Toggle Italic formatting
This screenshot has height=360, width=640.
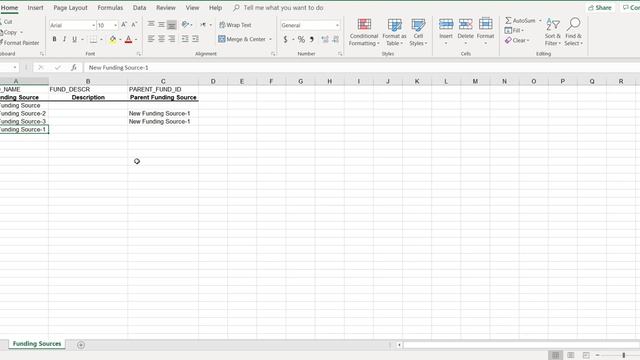64,39
